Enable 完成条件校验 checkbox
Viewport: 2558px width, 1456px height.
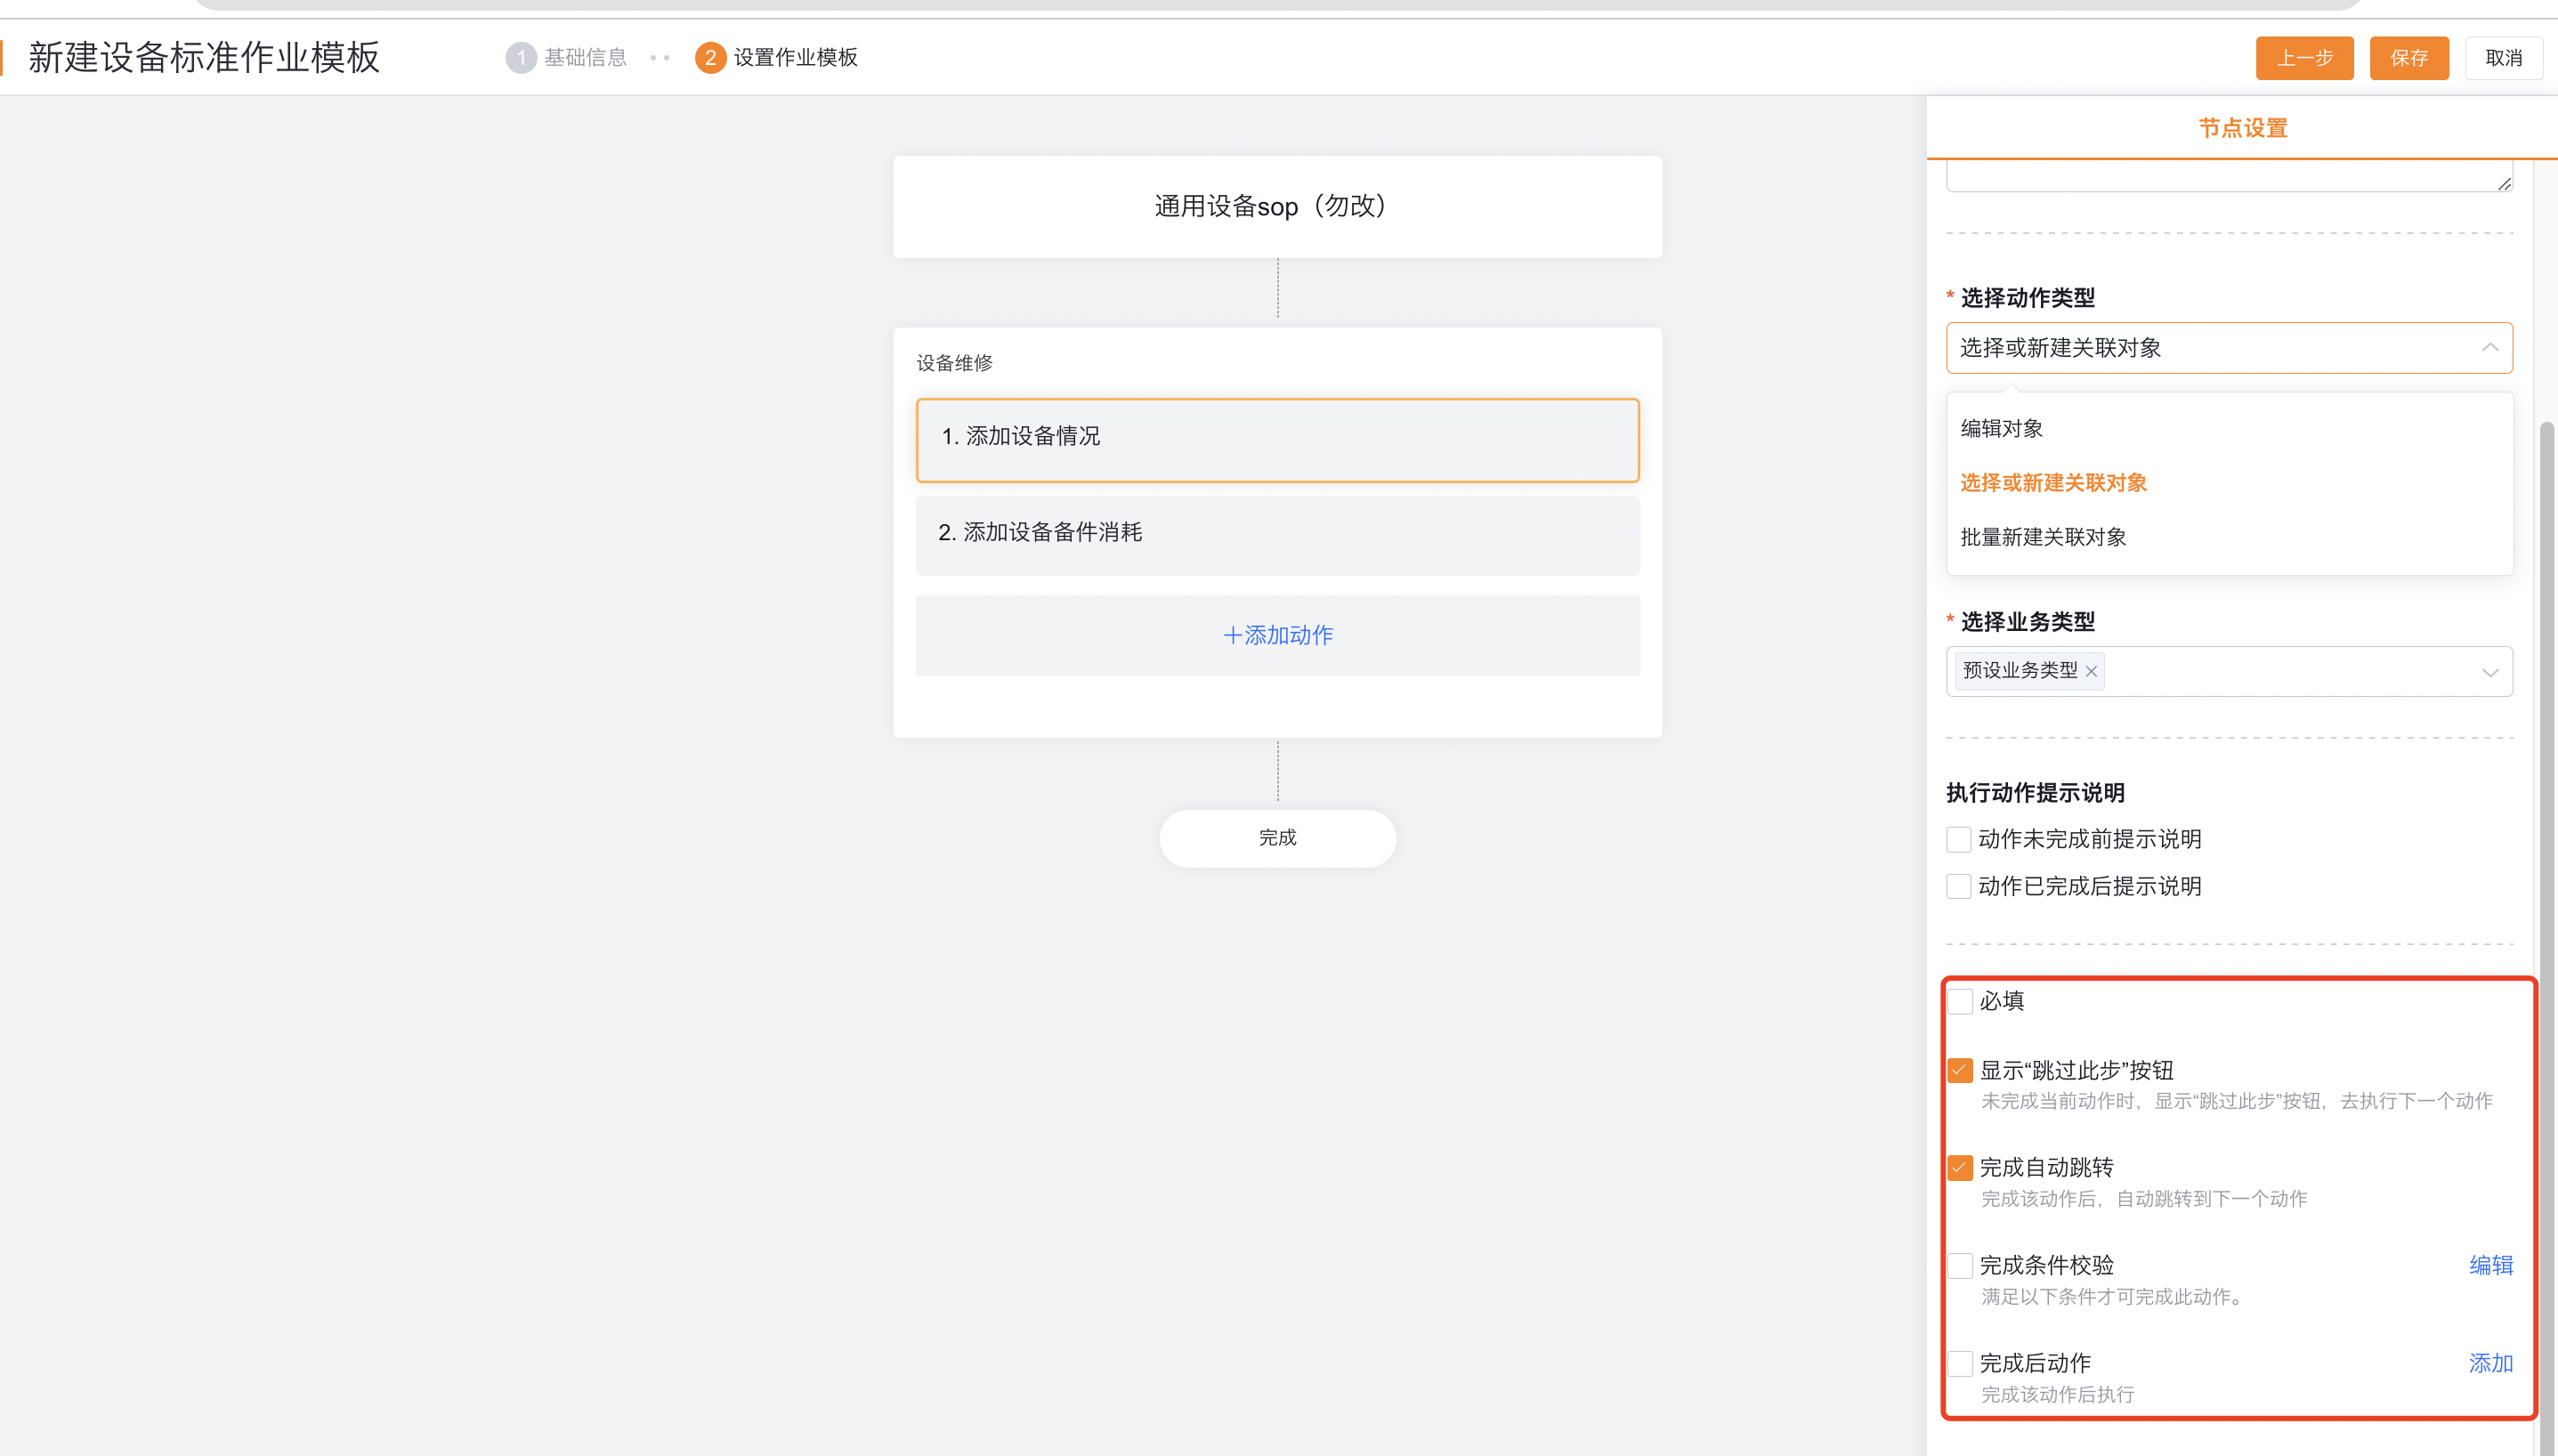[x=1960, y=1265]
